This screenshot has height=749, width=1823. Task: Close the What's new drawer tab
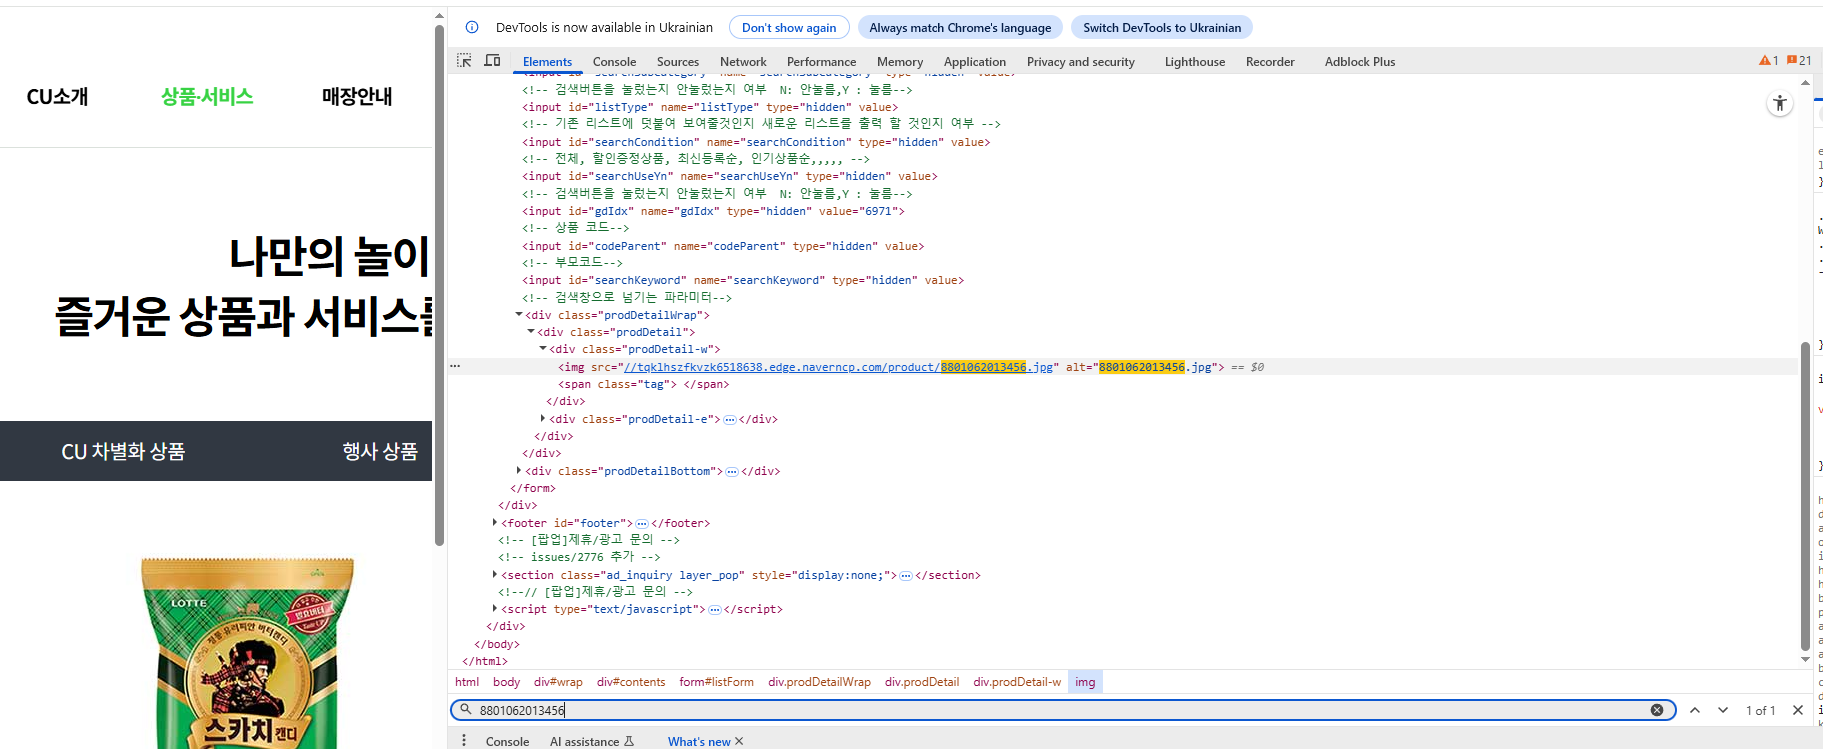(x=739, y=741)
